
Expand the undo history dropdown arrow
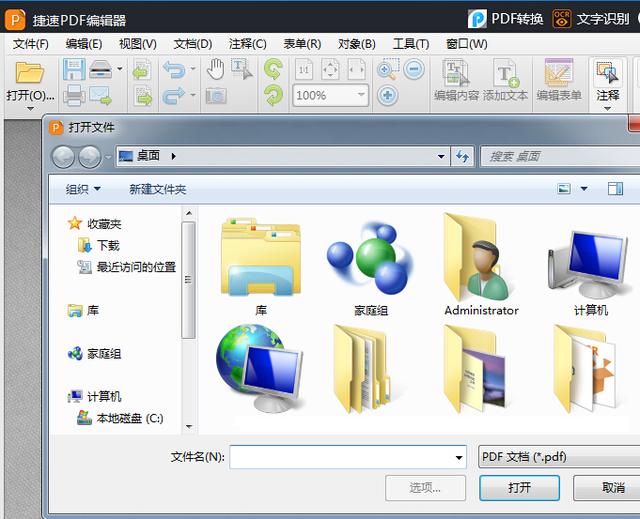[x=193, y=69]
